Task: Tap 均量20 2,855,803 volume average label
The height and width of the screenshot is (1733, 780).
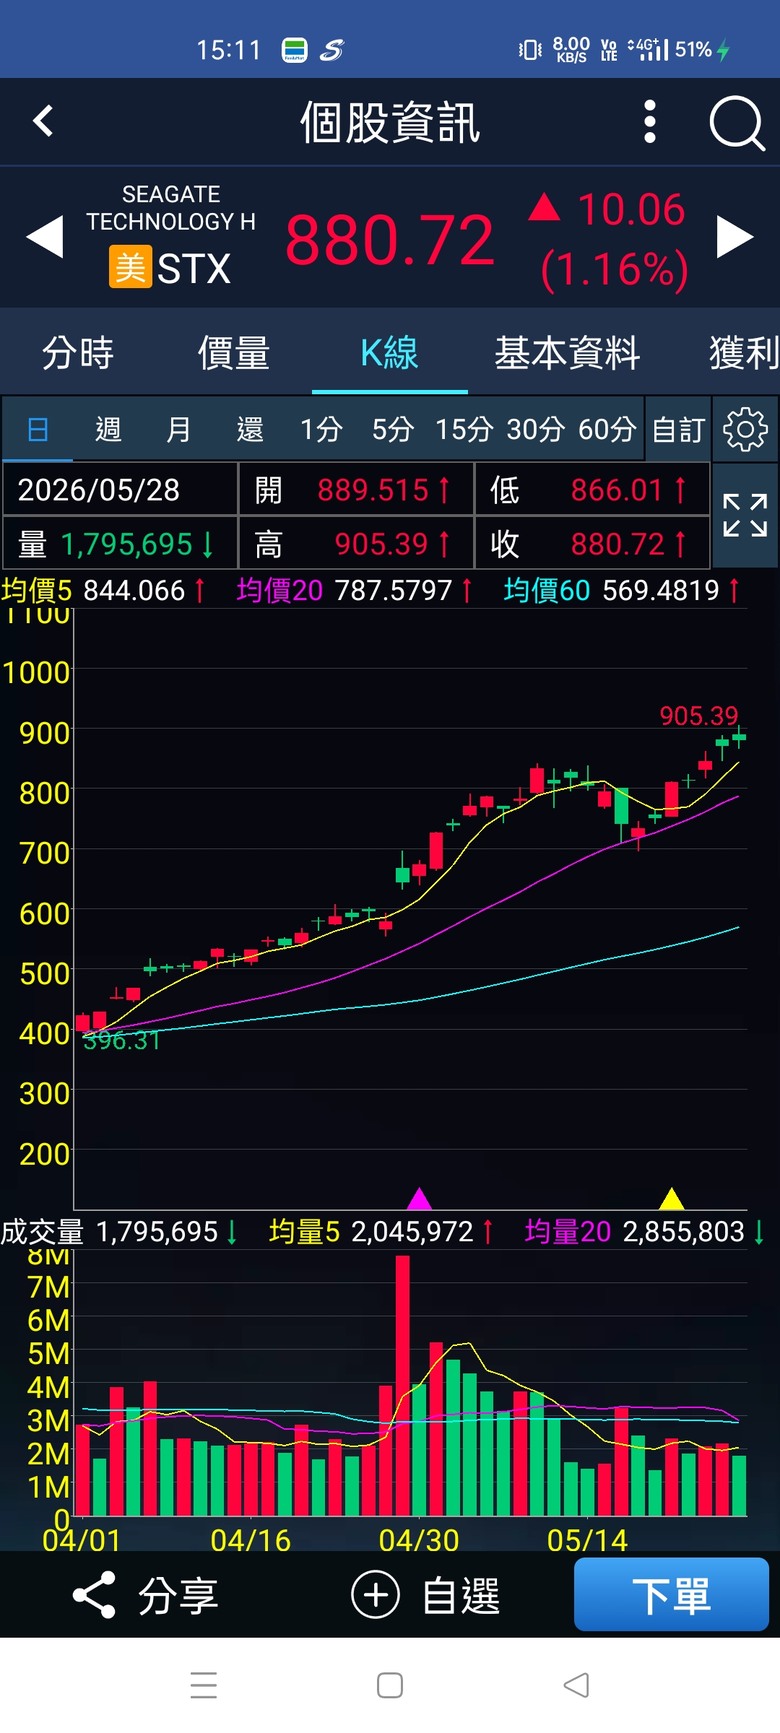Action: [645, 1231]
